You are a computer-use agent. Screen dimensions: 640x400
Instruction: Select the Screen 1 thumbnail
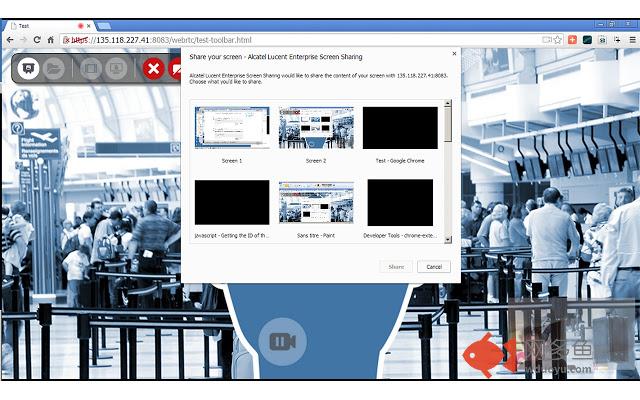pos(232,128)
